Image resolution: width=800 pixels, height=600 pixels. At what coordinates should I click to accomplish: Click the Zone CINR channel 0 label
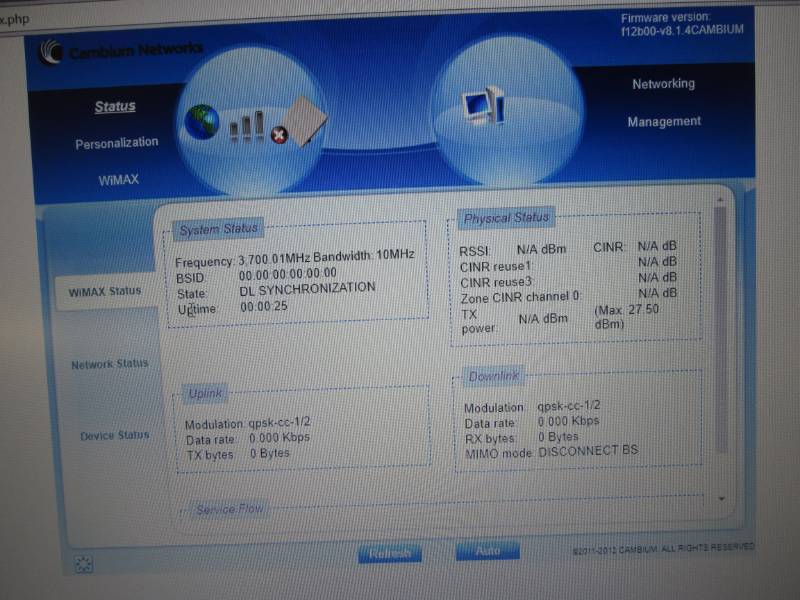pos(521,297)
